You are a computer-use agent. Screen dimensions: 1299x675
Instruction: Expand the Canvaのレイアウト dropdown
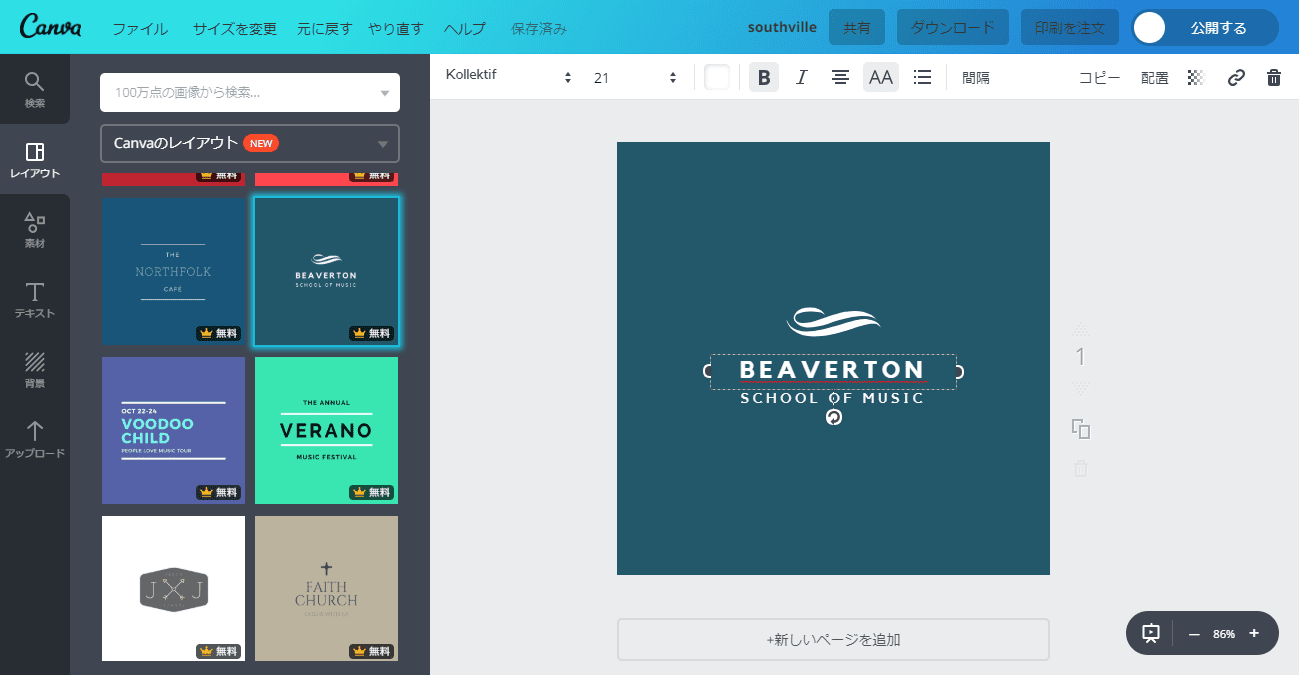tap(249, 143)
